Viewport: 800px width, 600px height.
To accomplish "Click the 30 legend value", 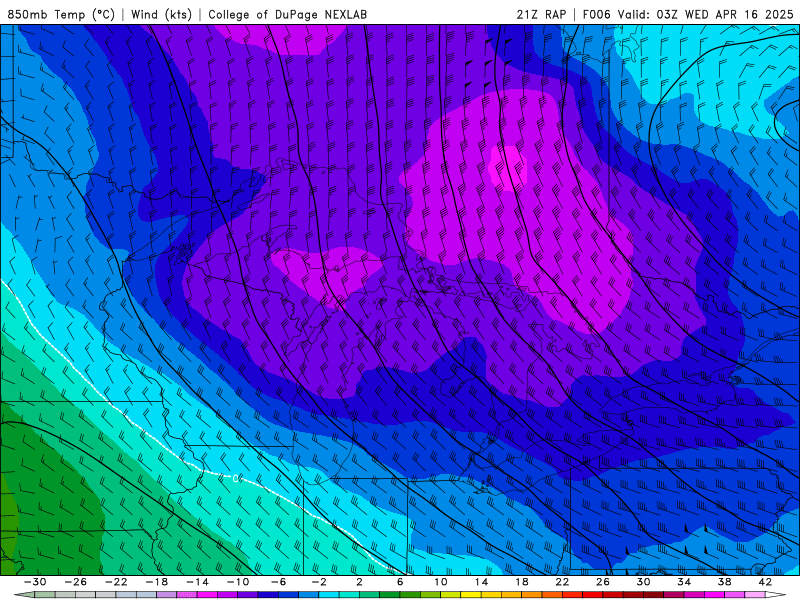I will click(643, 582).
